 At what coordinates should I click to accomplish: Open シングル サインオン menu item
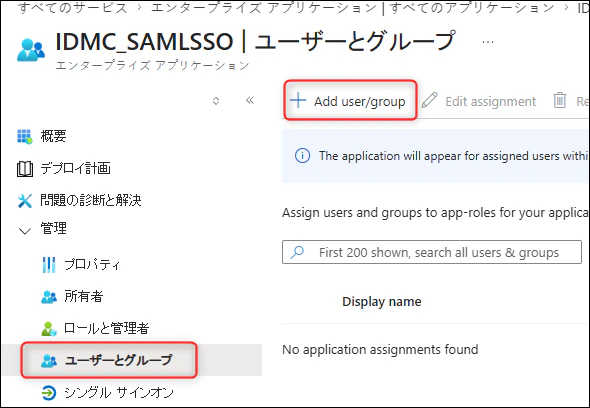point(107,393)
